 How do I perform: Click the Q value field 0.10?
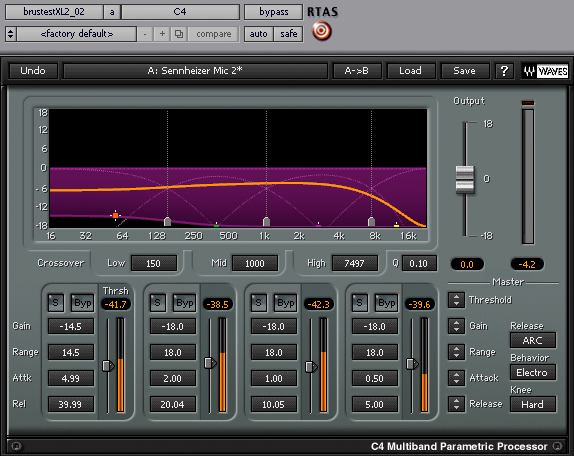[x=419, y=263]
